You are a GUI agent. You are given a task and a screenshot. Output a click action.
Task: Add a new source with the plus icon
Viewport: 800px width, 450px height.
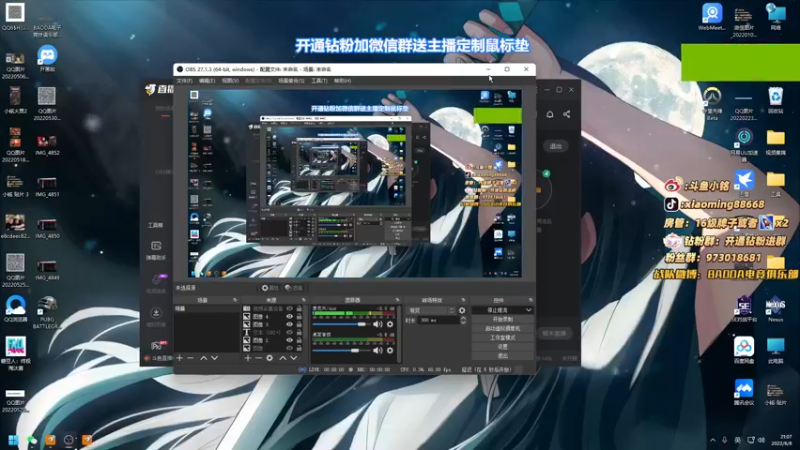pos(247,358)
